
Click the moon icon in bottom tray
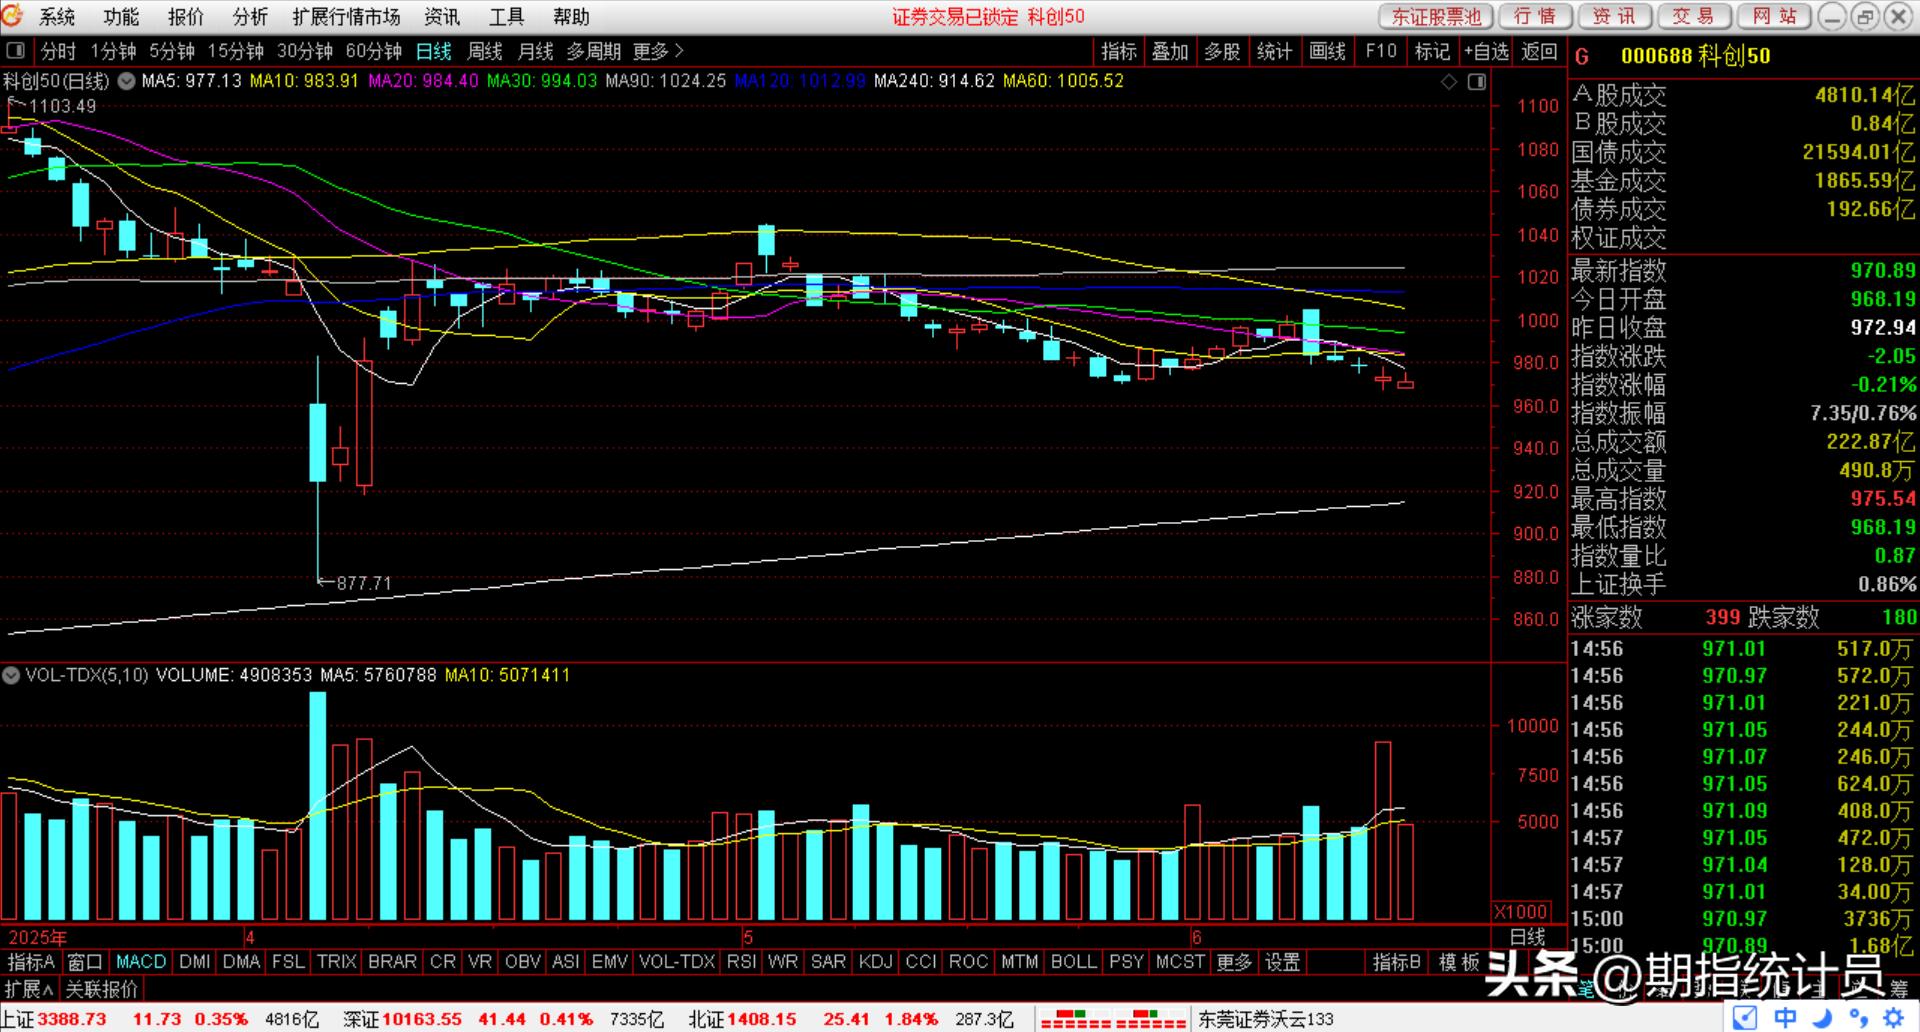1822,1018
